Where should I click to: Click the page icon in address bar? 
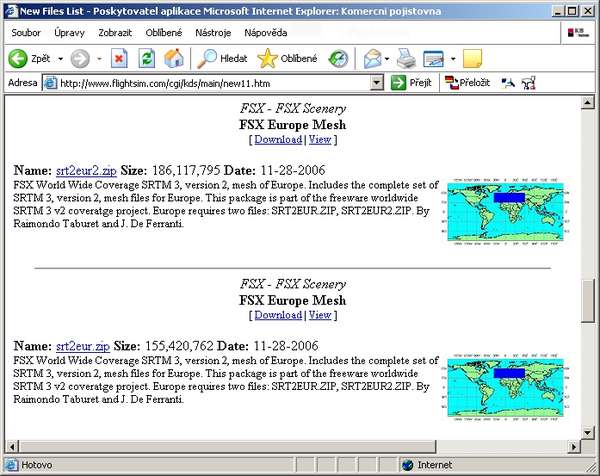[50, 83]
